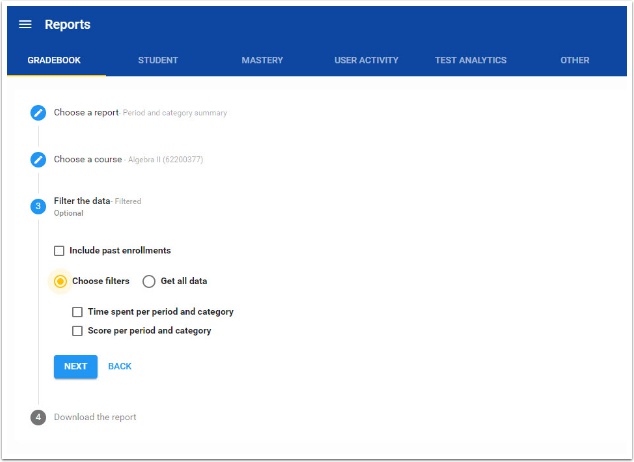Image resolution: width=634 pixels, height=462 pixels.
Task: Click the pencil icon for Choose a report
Action: pos(38,113)
